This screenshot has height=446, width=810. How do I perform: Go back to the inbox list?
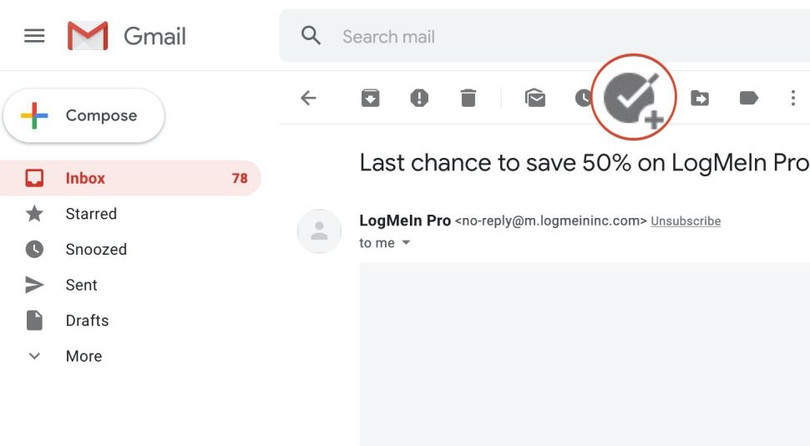pyautogui.click(x=308, y=98)
